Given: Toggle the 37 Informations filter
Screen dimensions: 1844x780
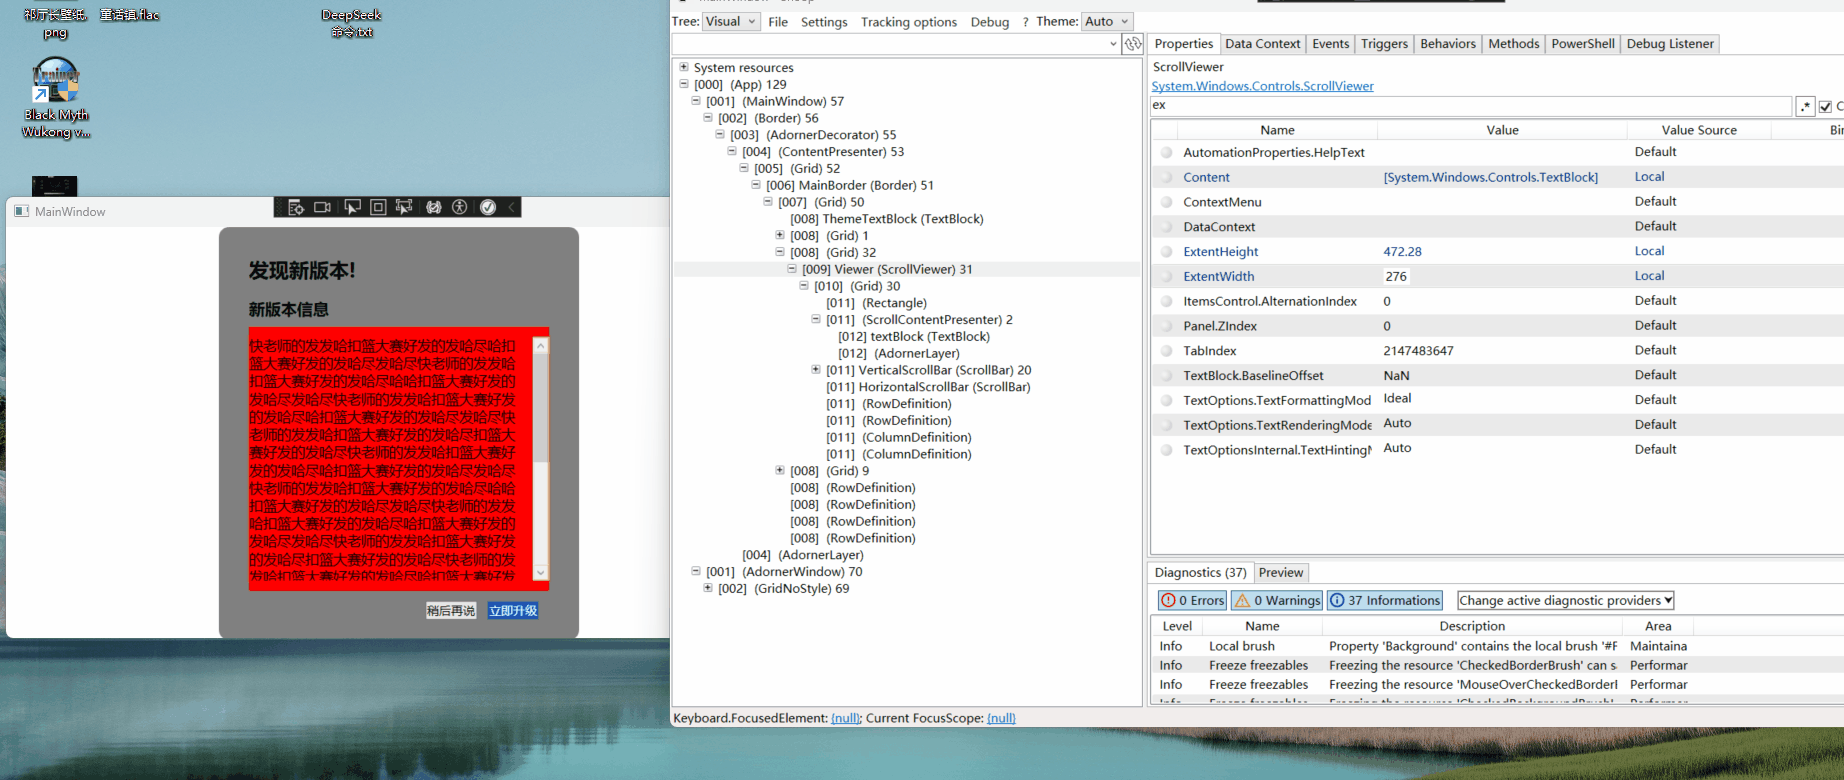Looking at the screenshot, I should point(1384,600).
